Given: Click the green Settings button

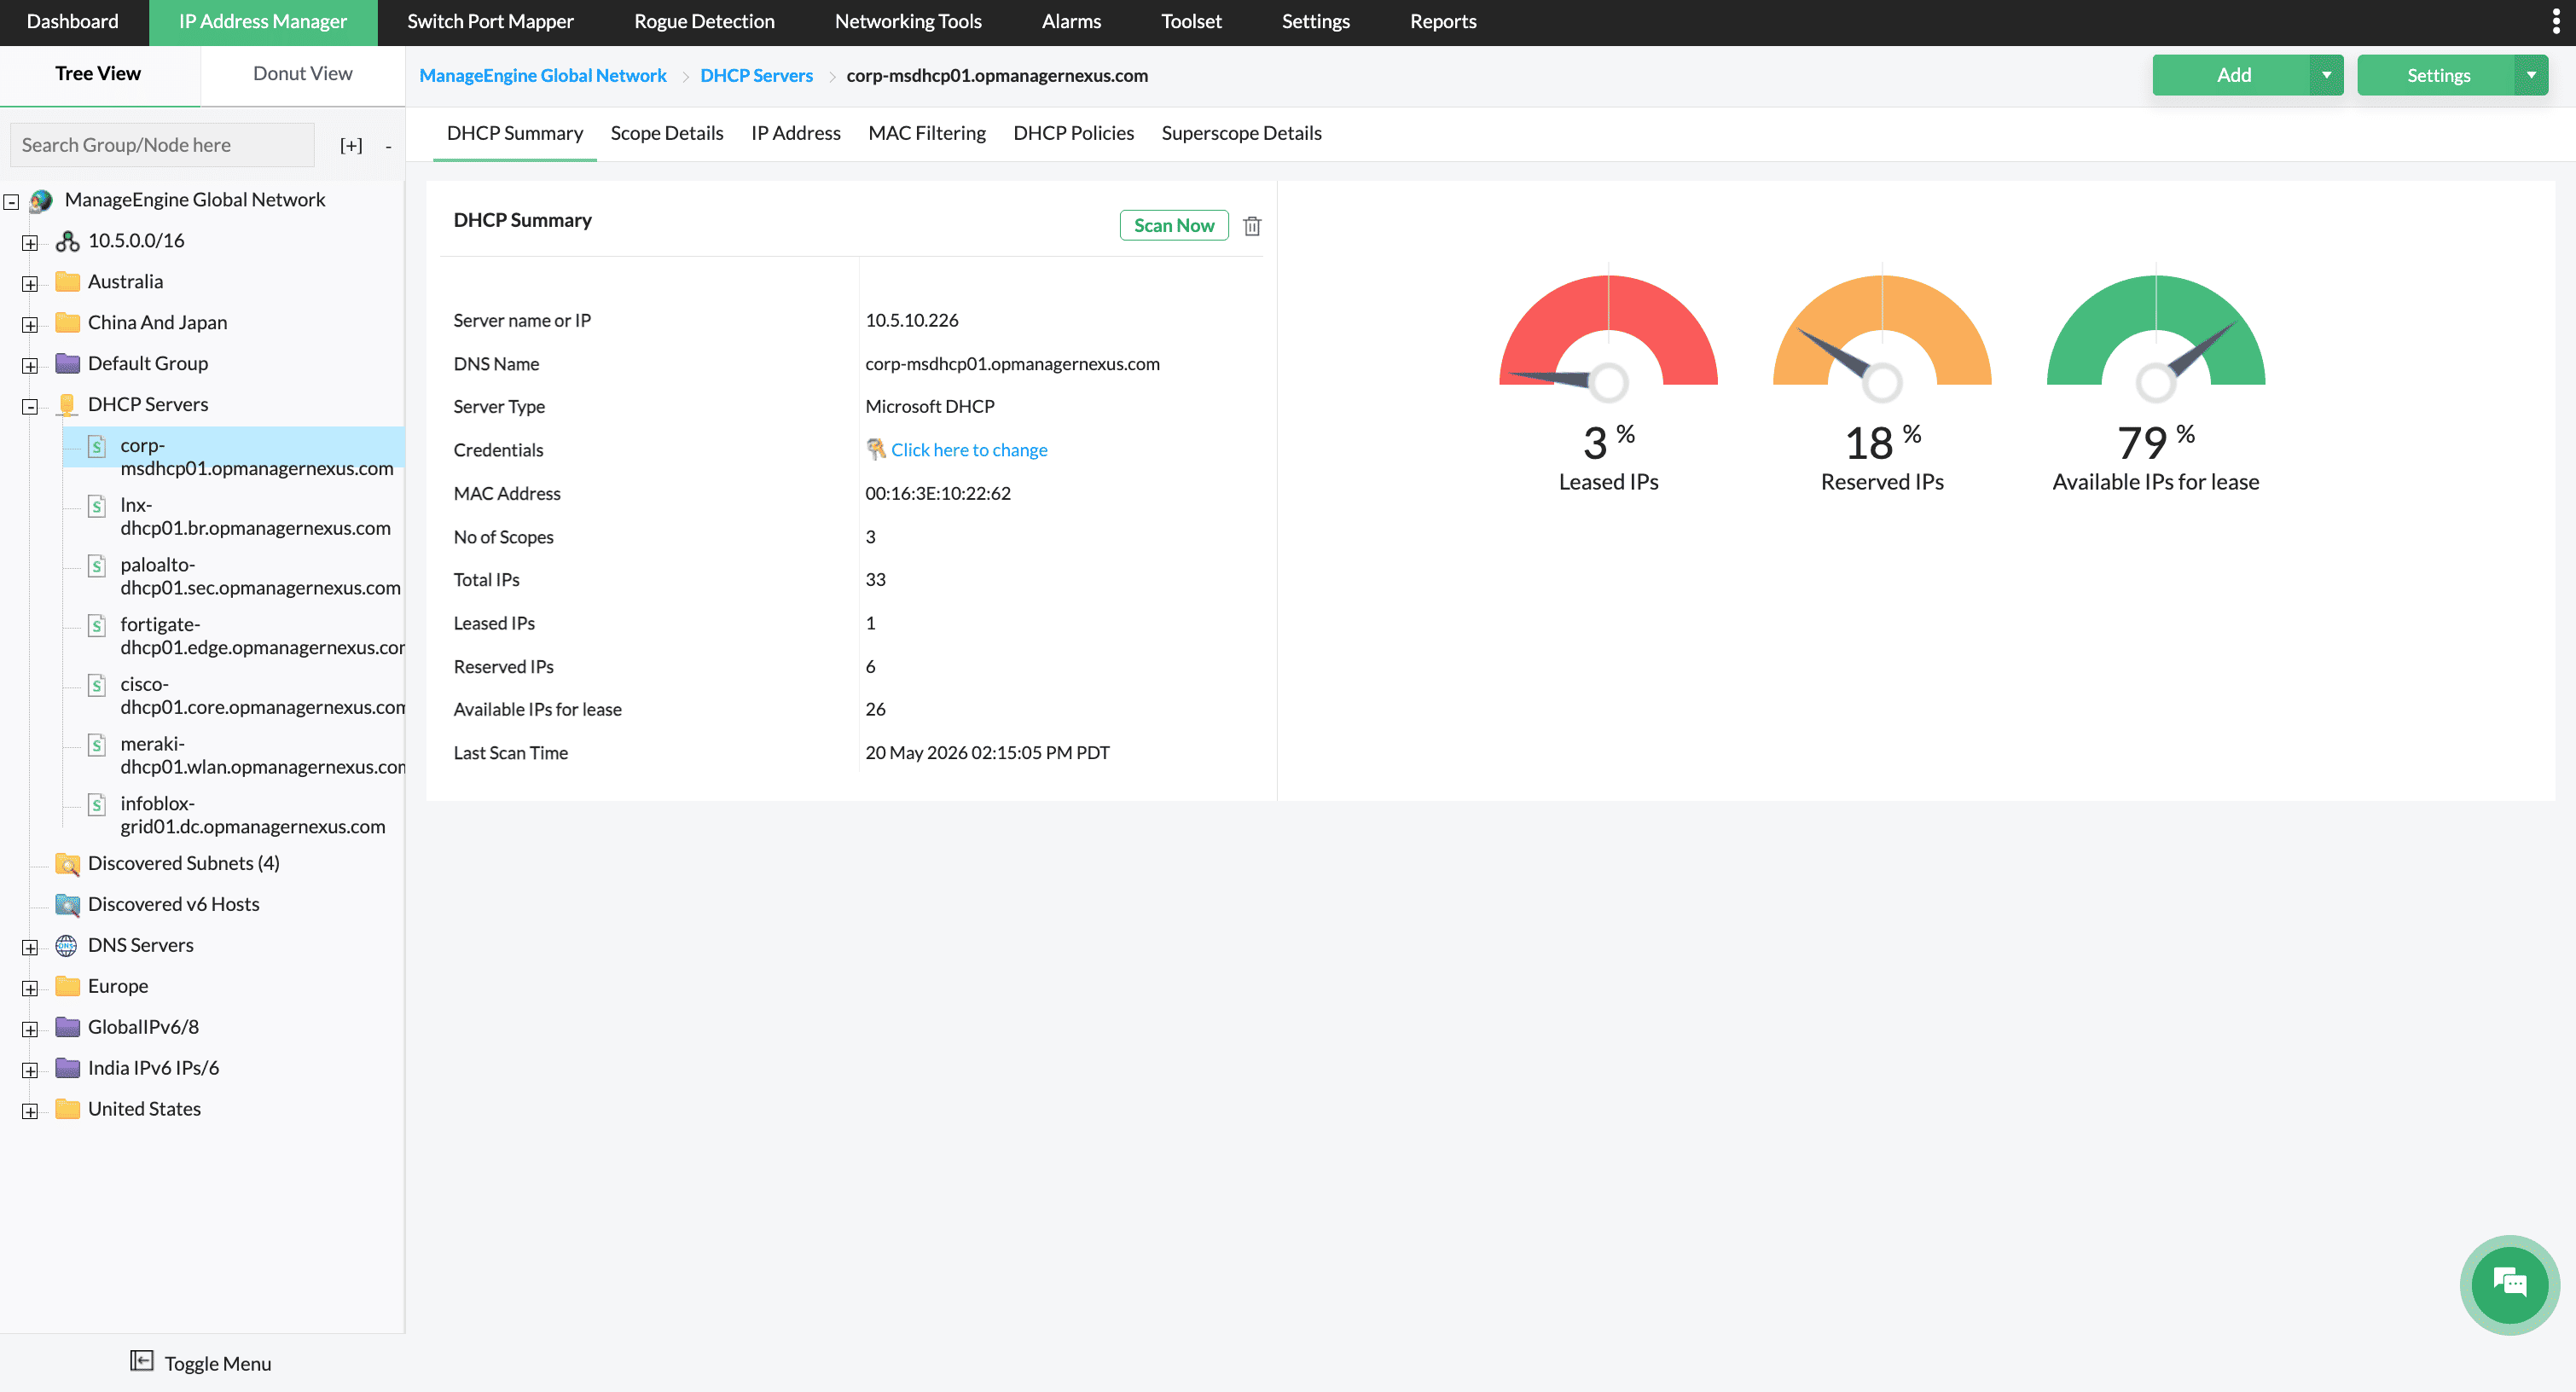Looking at the screenshot, I should click(2437, 76).
